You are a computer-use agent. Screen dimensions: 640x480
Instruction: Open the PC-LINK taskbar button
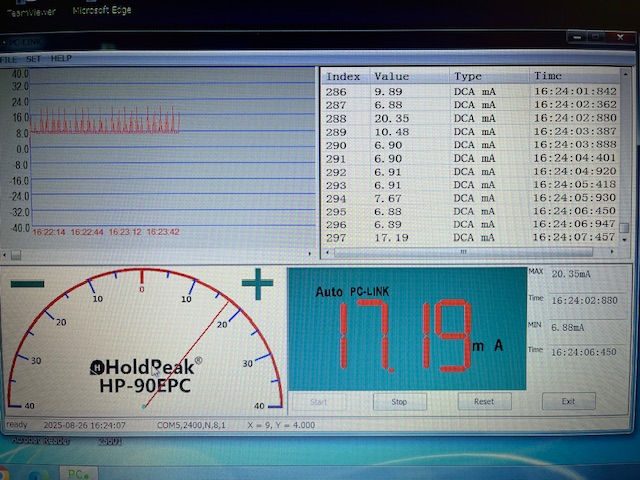pyautogui.click(x=78, y=473)
